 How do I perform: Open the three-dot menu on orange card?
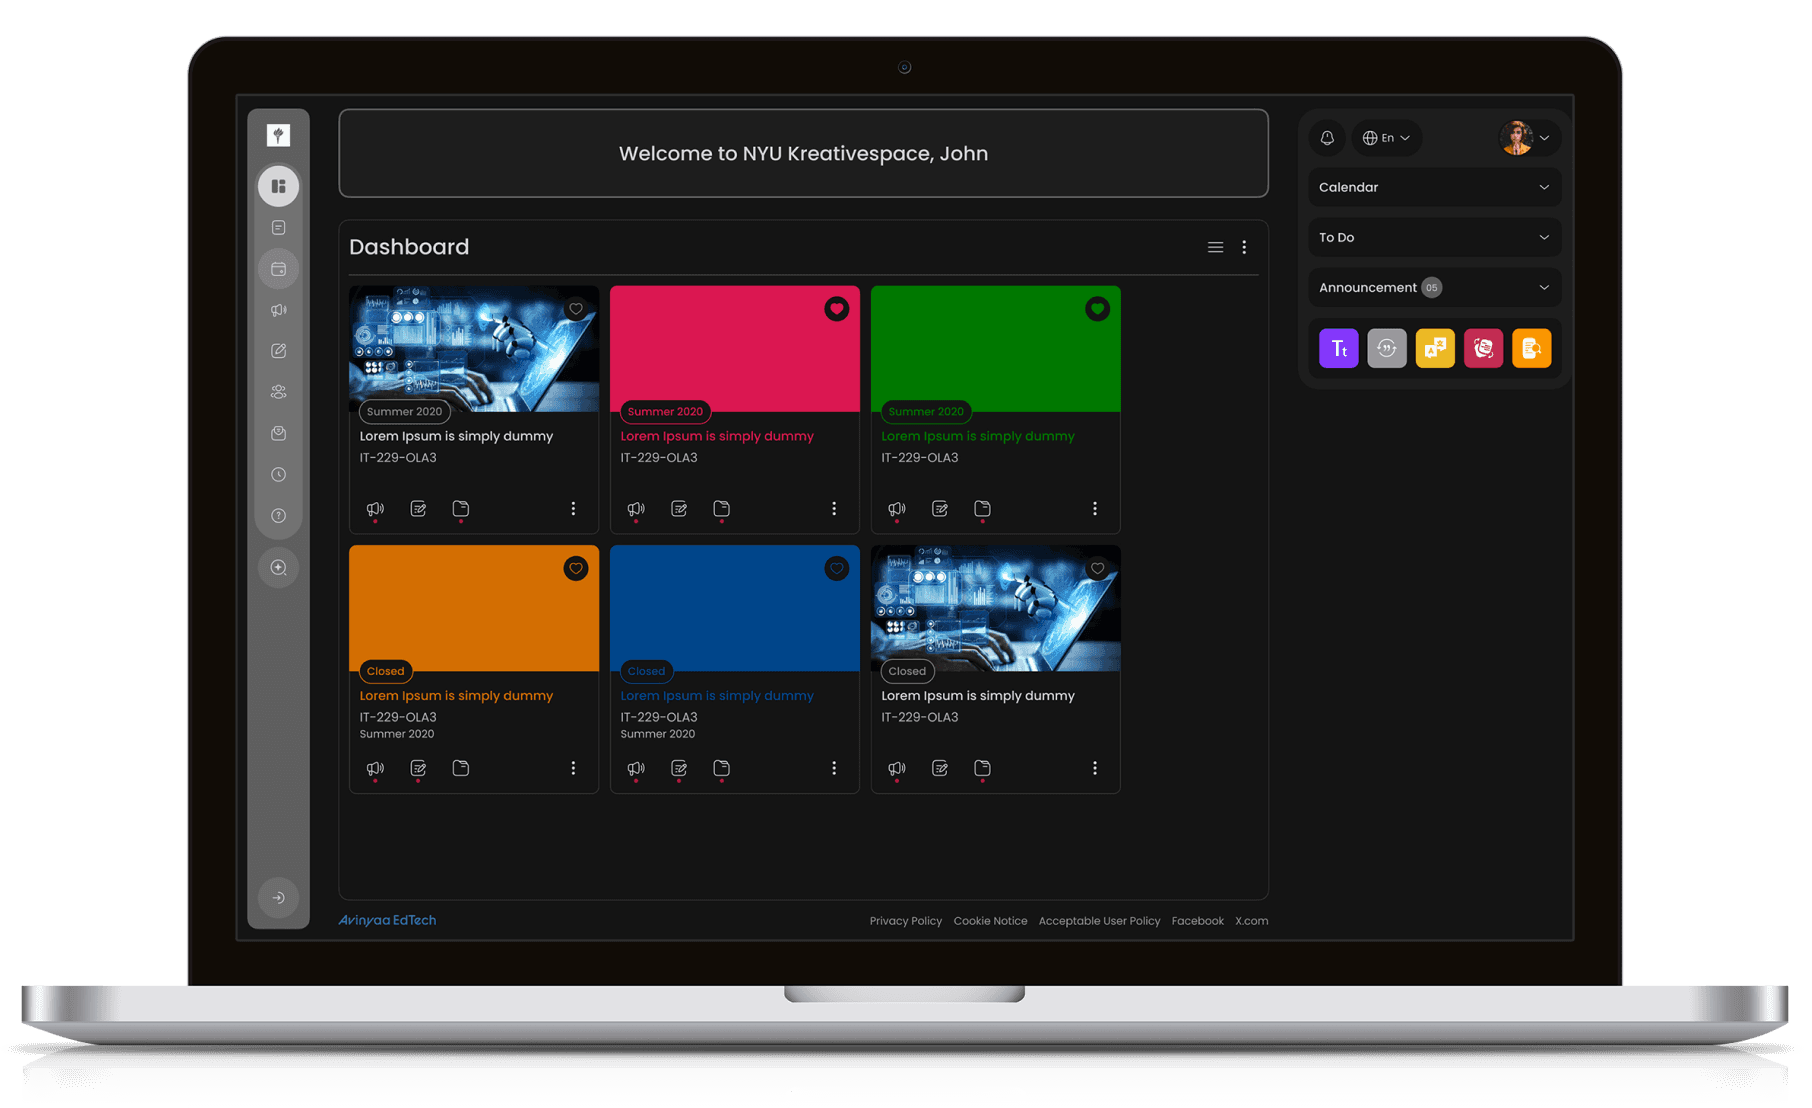[x=573, y=768]
